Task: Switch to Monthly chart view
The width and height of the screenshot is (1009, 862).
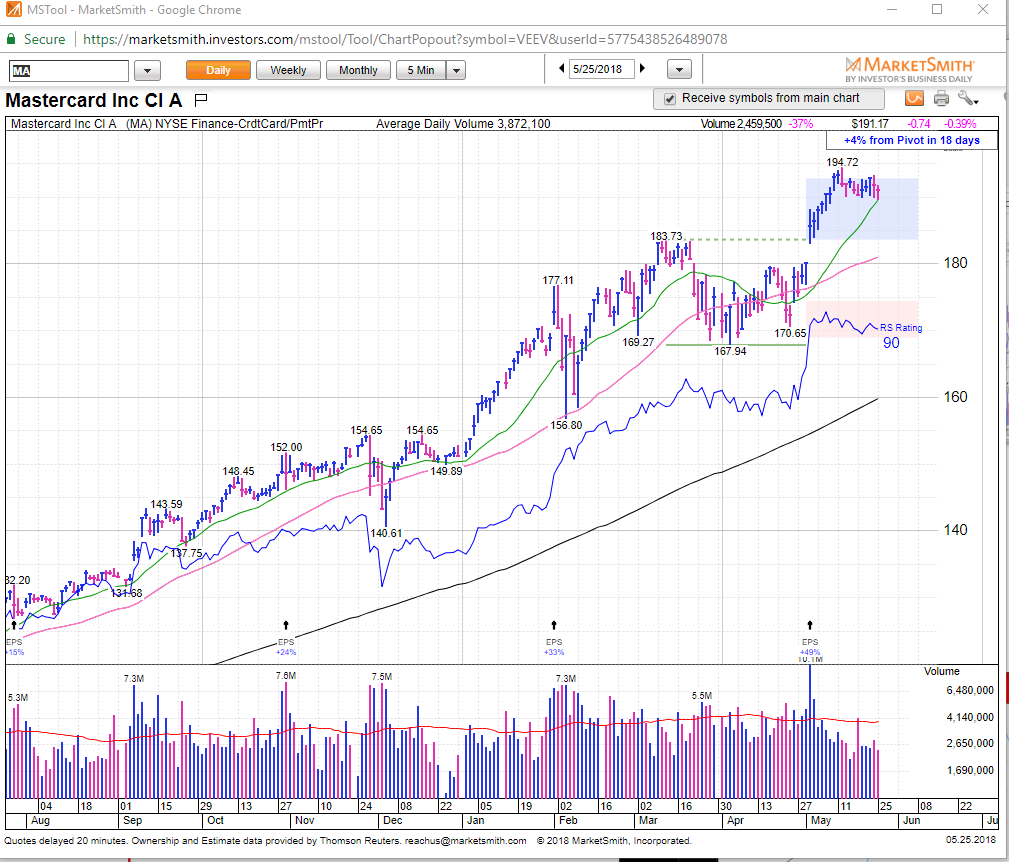Action: [x=358, y=70]
